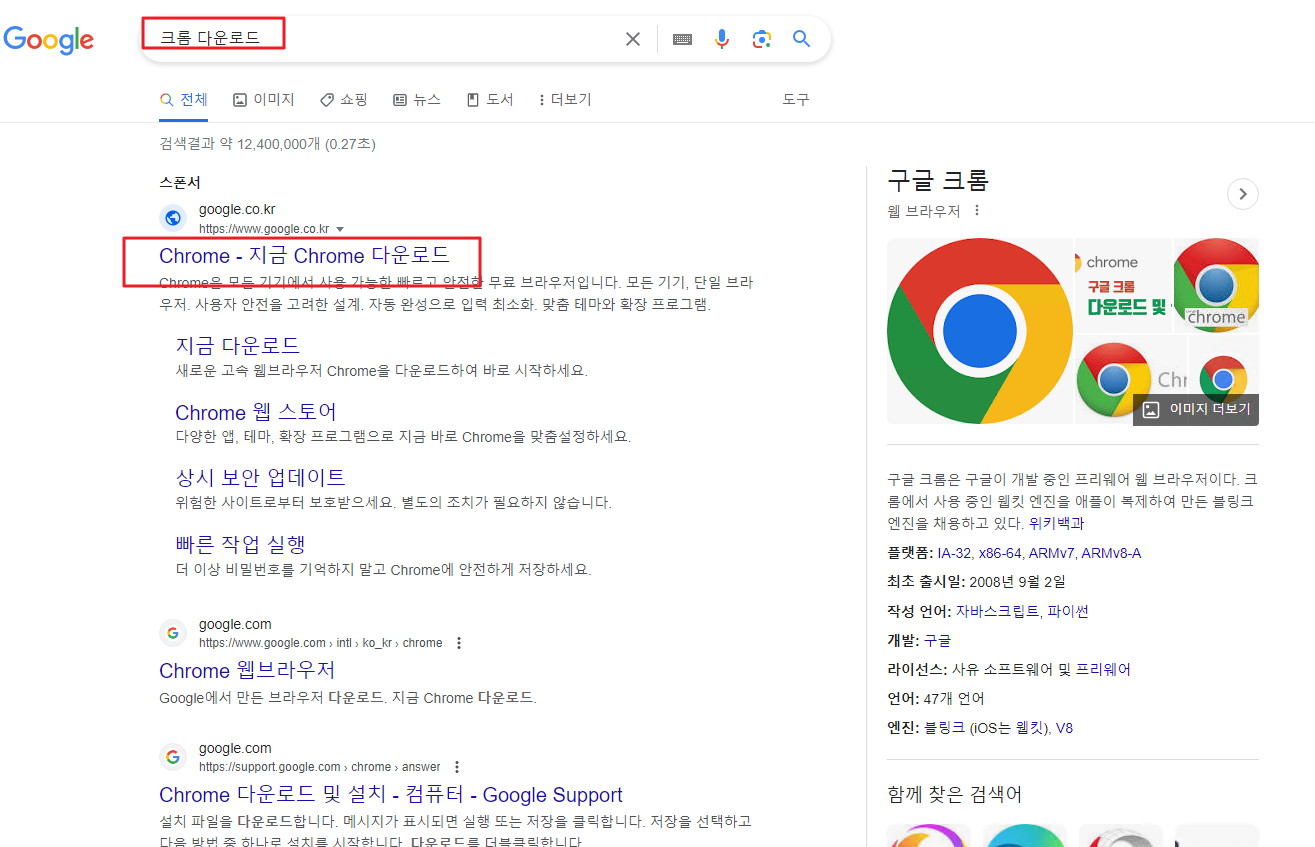Click the 이미지 더보기 button

1196,409
